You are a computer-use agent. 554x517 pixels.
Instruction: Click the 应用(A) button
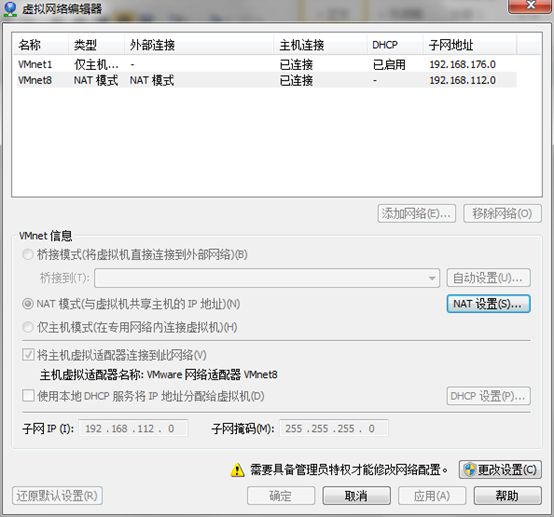(x=432, y=496)
